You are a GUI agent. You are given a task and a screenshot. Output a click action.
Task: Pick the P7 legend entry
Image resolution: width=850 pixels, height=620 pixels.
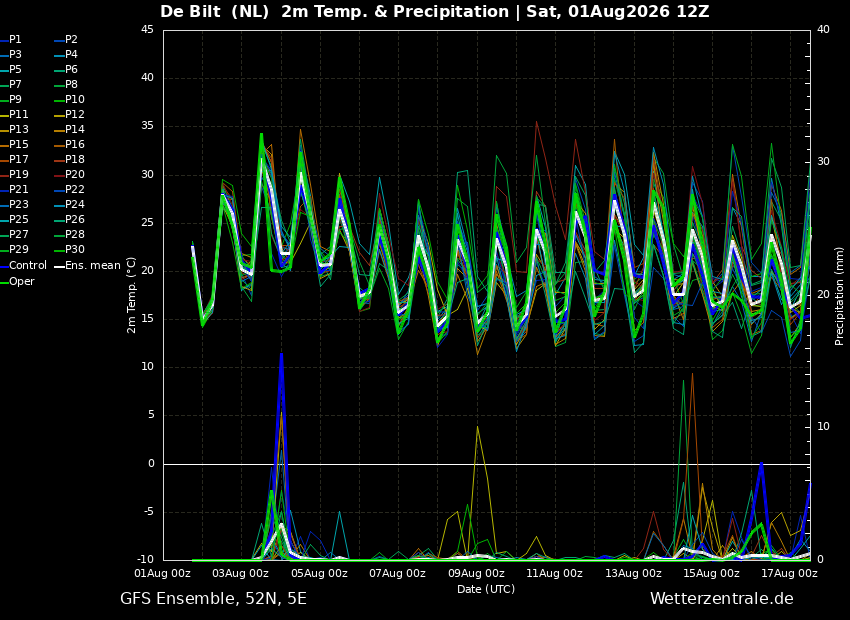[x=11, y=85]
